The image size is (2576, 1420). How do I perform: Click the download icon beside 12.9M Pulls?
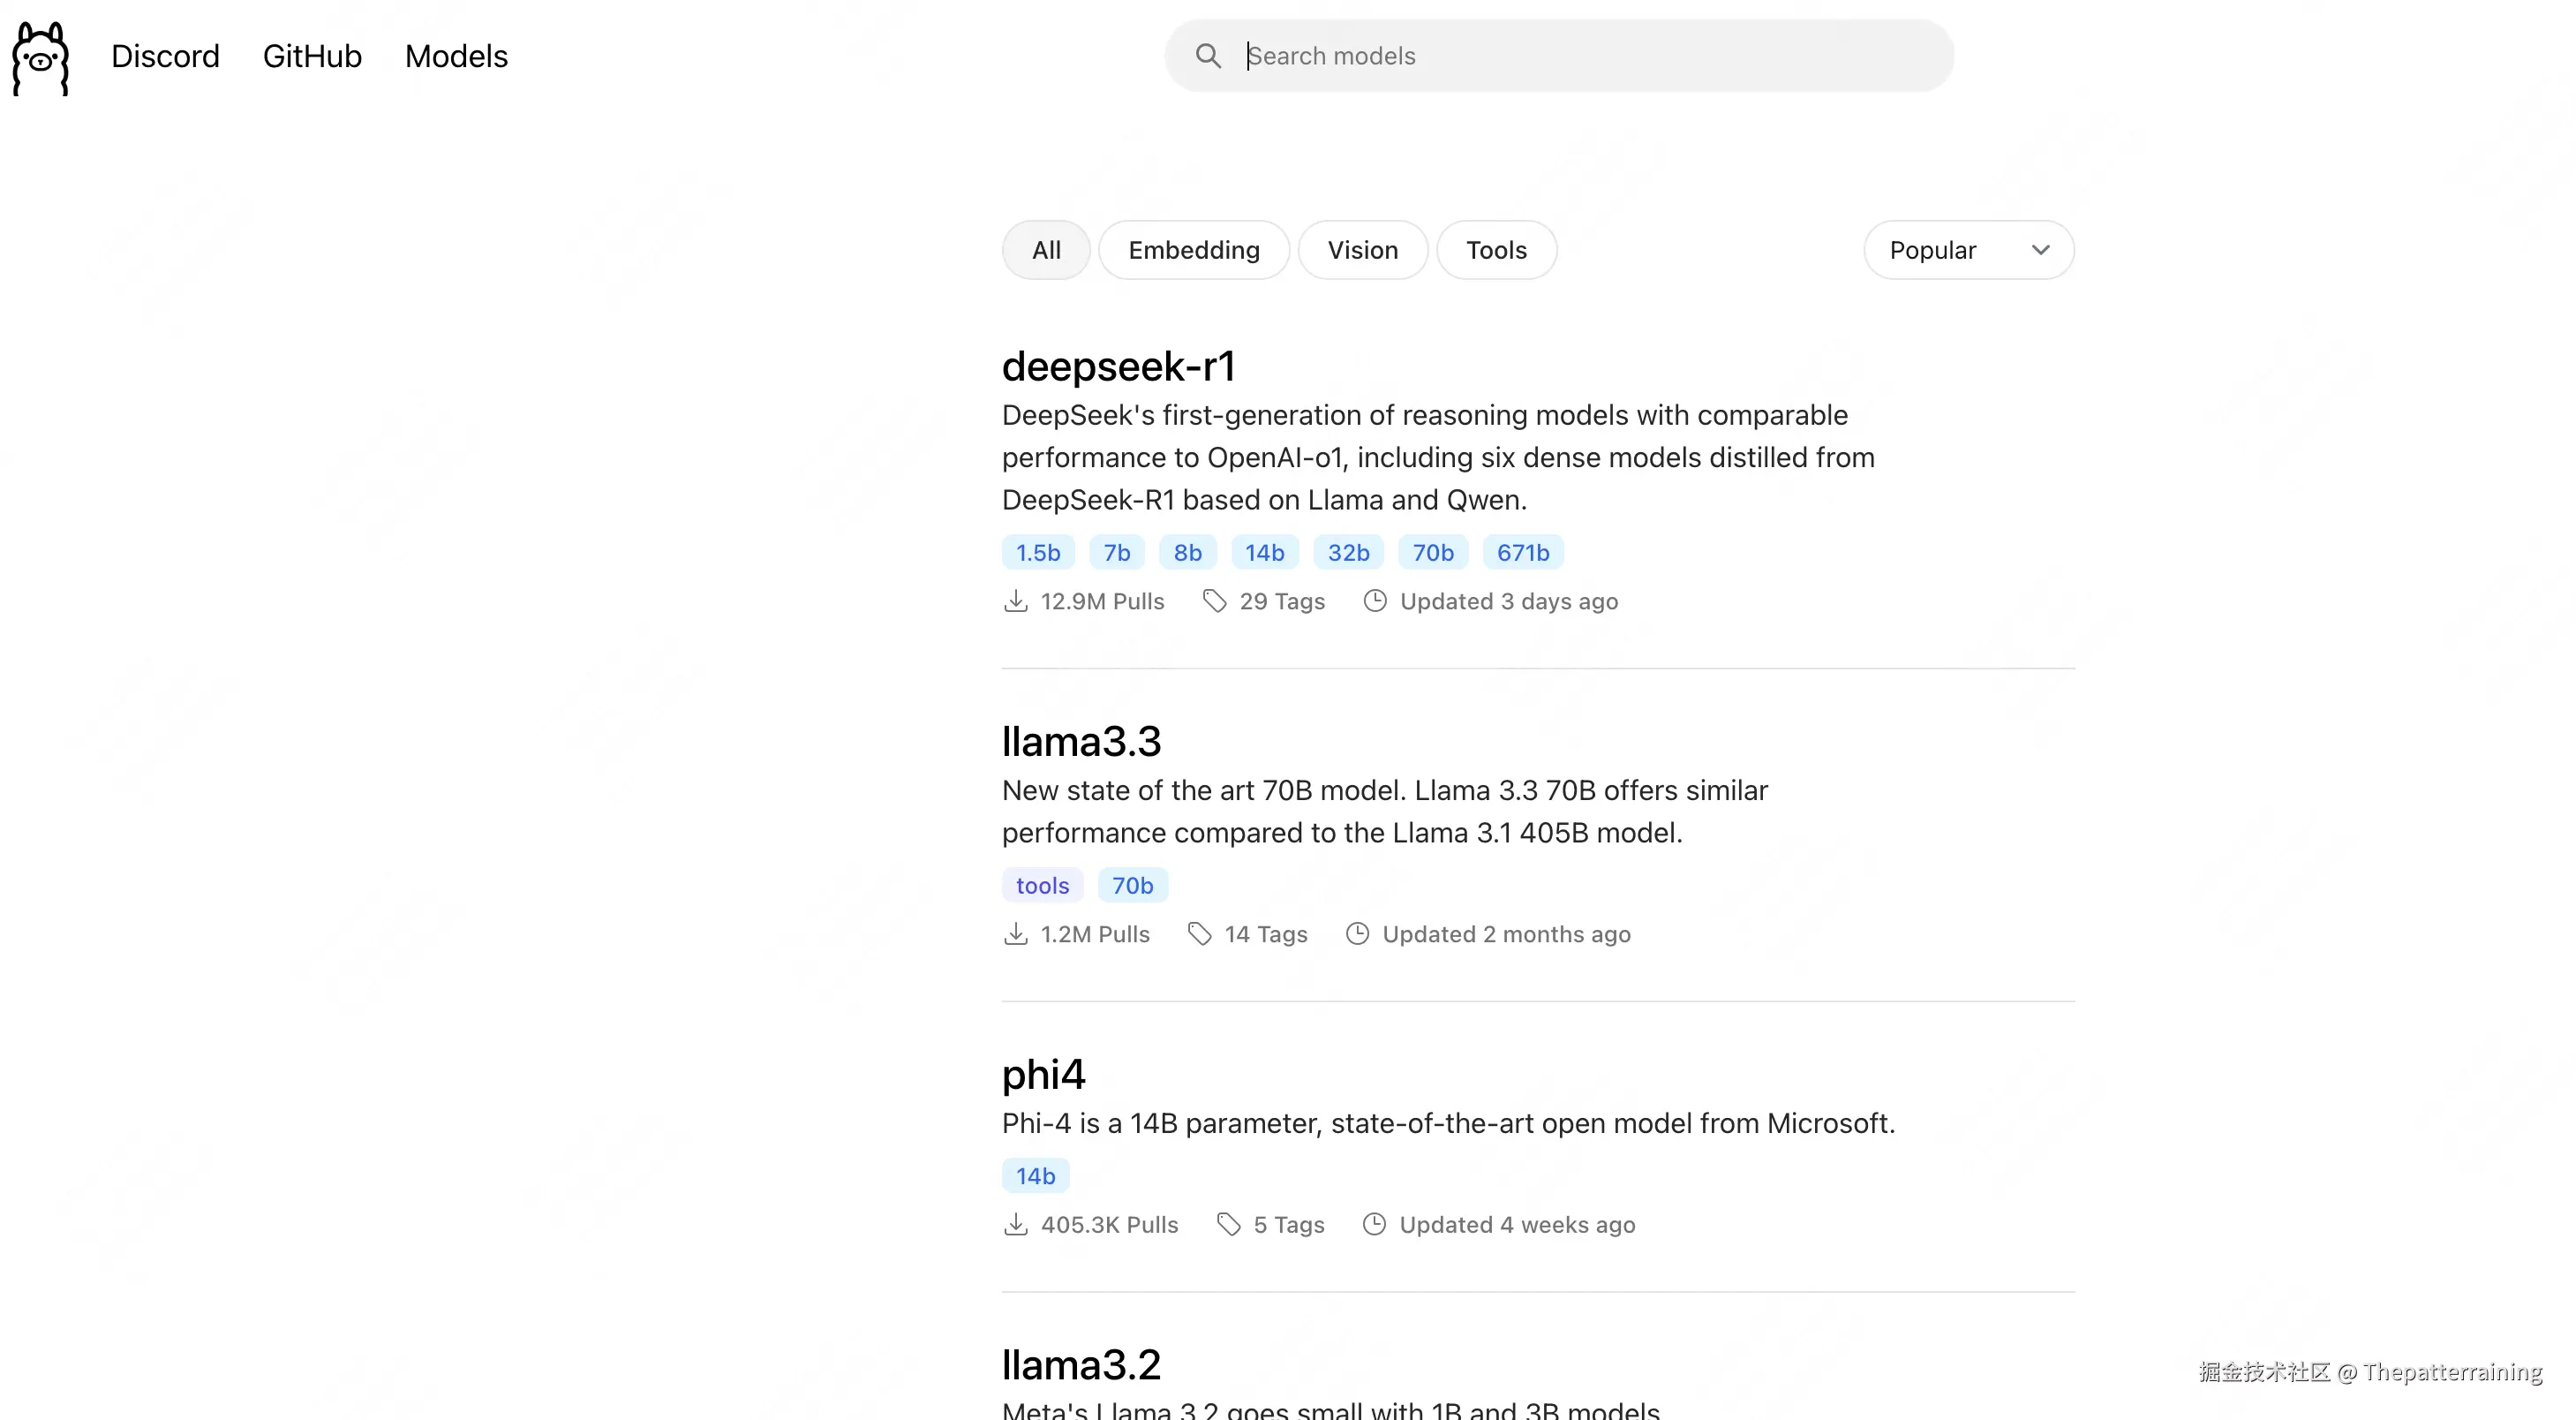point(1016,601)
